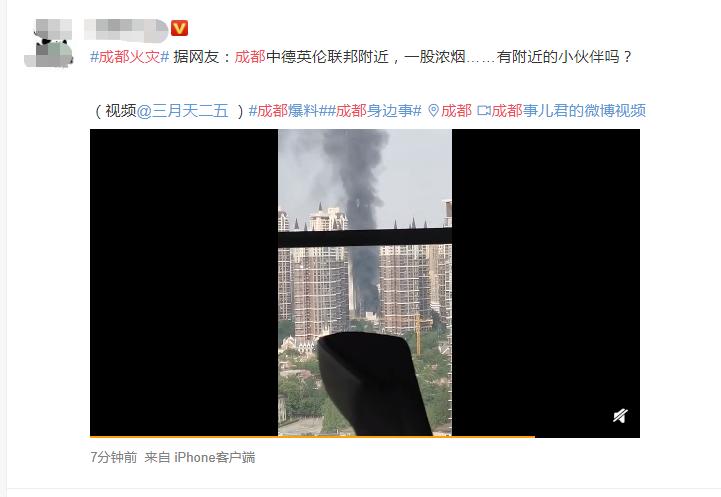Click the red 成都 keyword before 中德英伦联邦
Image resolution: width=721 pixels, height=497 pixels.
250,57
